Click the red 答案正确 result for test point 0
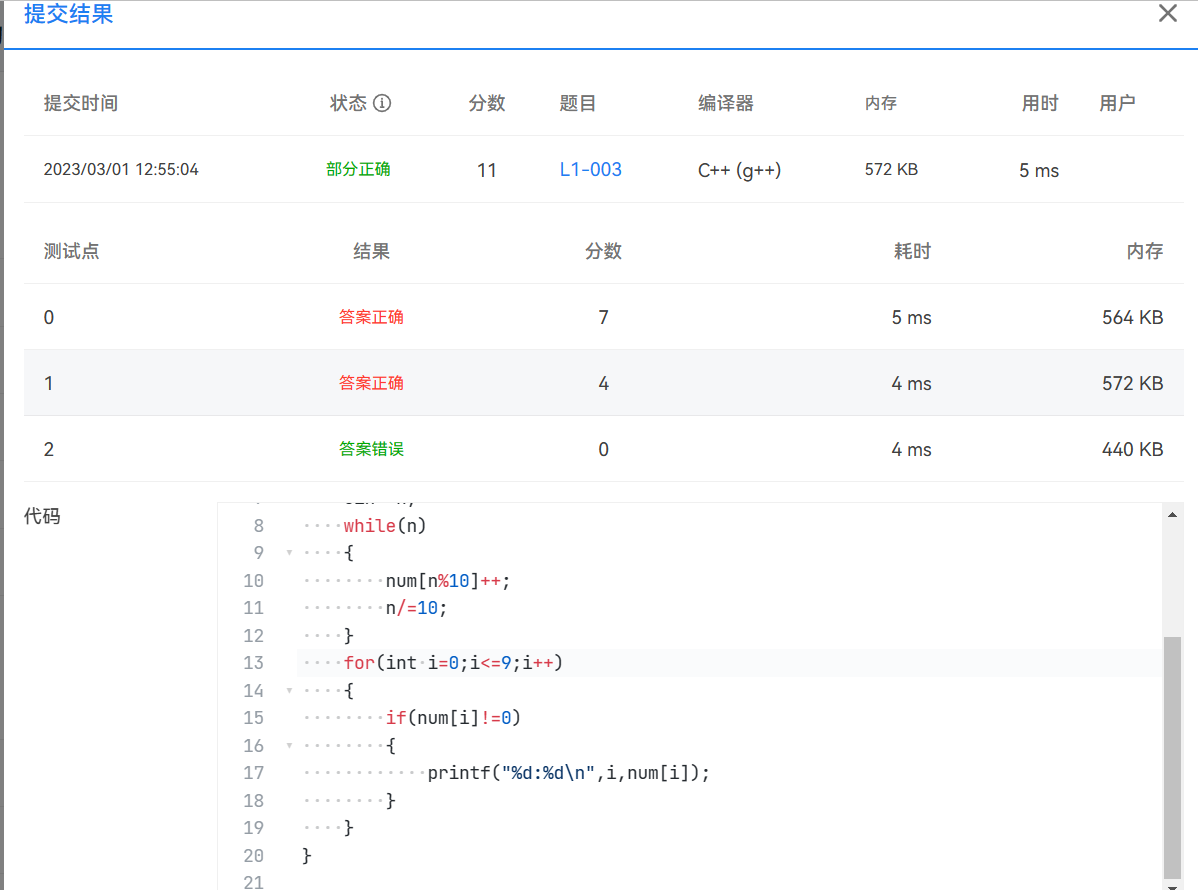This screenshot has height=890, width=1198. (x=371, y=317)
